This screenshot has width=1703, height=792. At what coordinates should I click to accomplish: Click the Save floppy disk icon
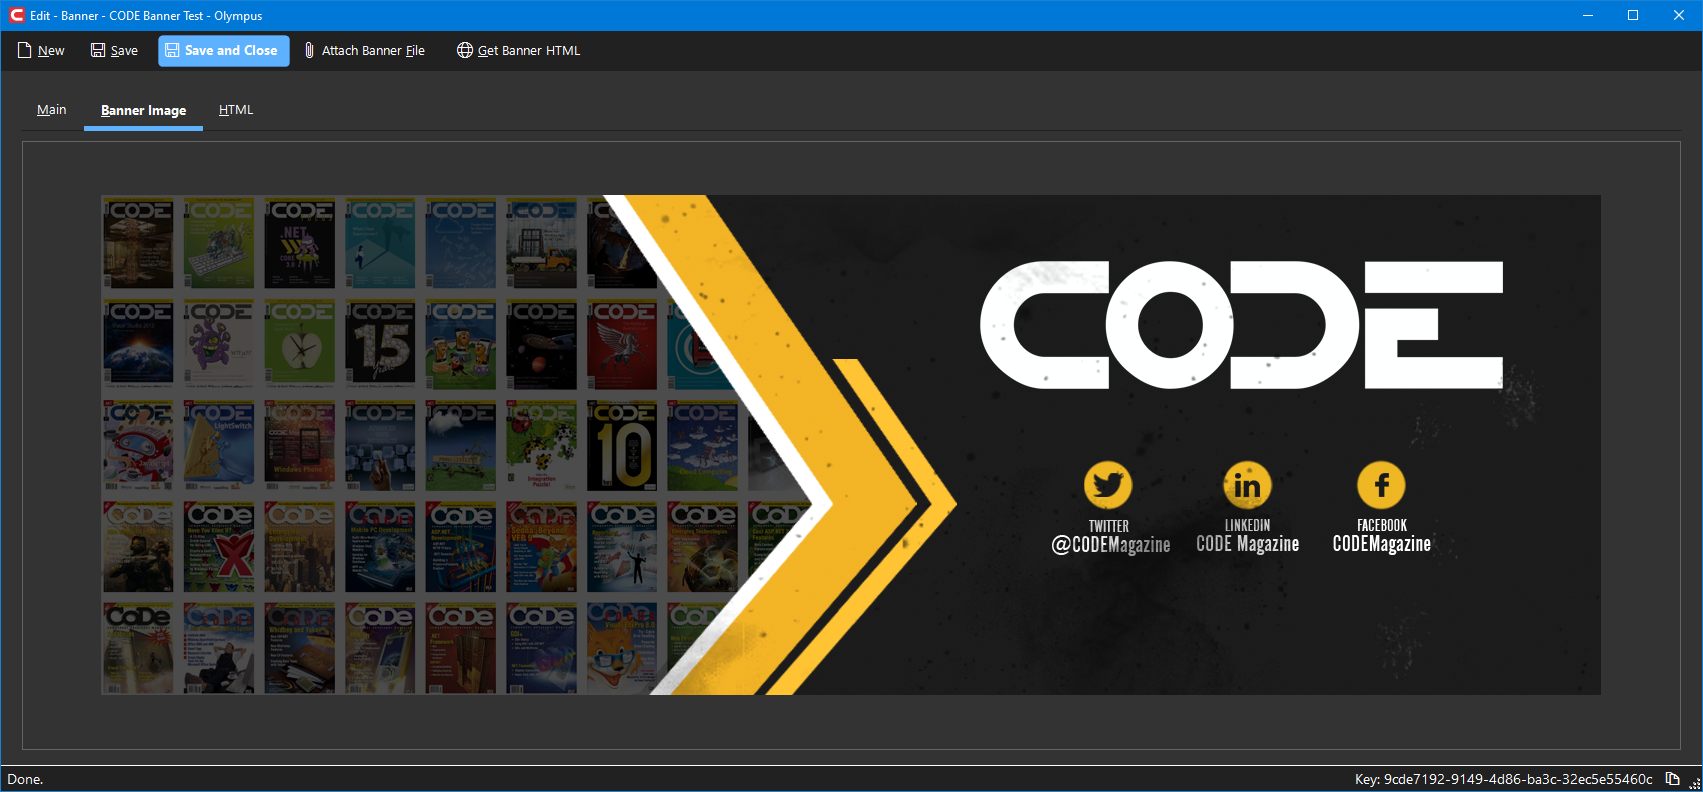click(98, 50)
